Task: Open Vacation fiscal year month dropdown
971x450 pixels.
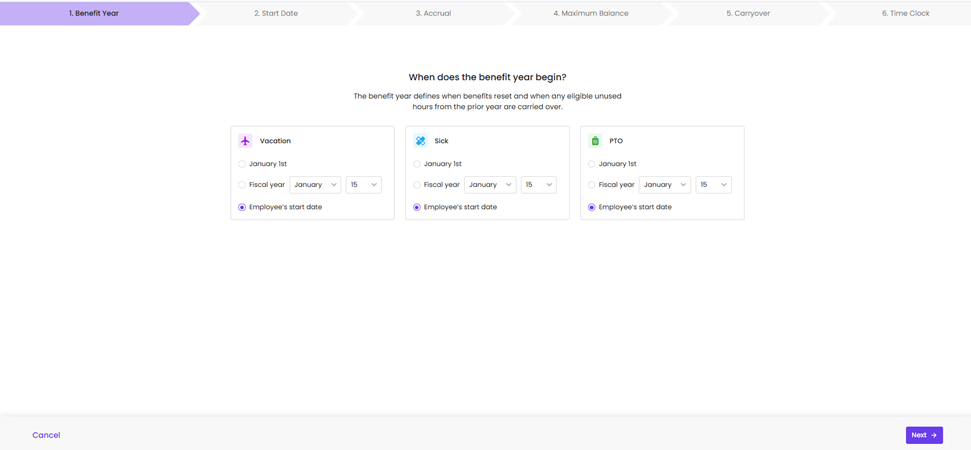Action: click(x=315, y=185)
